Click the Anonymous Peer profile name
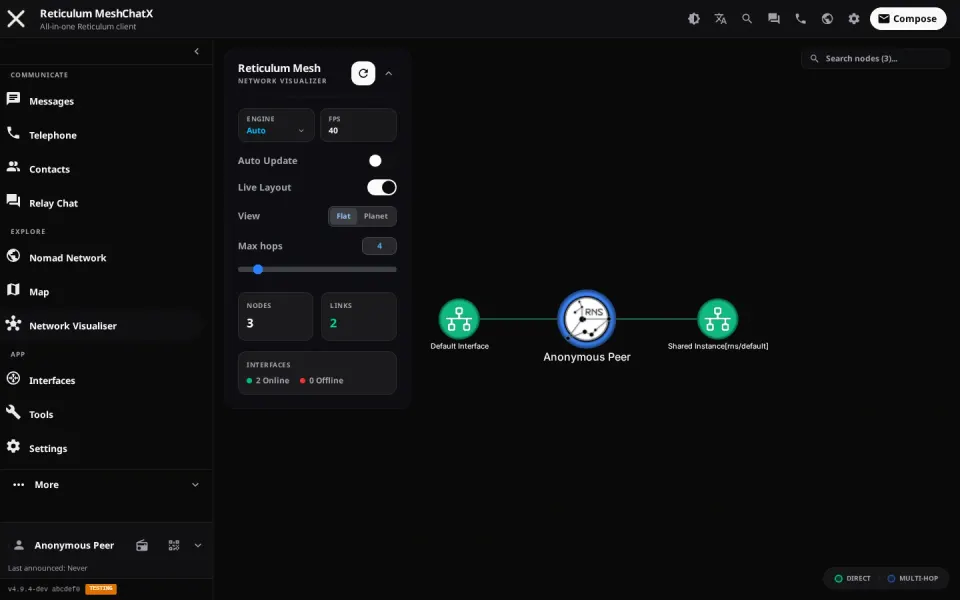The width and height of the screenshot is (960, 600). (74, 546)
